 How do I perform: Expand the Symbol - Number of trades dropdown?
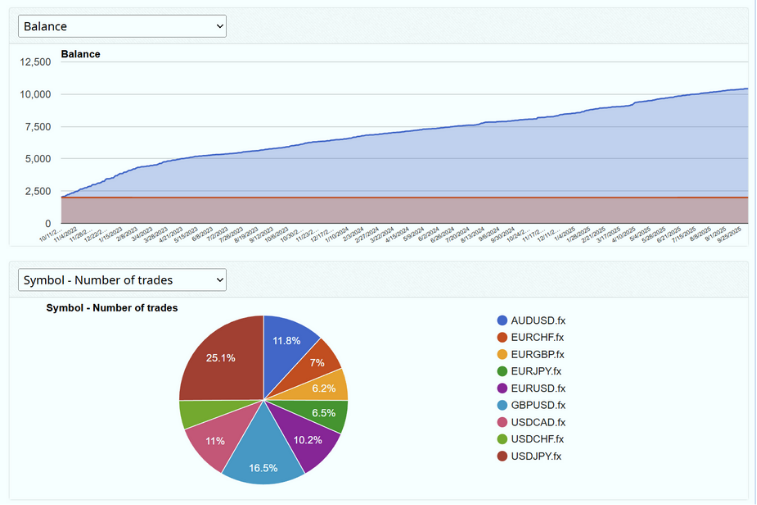122,280
